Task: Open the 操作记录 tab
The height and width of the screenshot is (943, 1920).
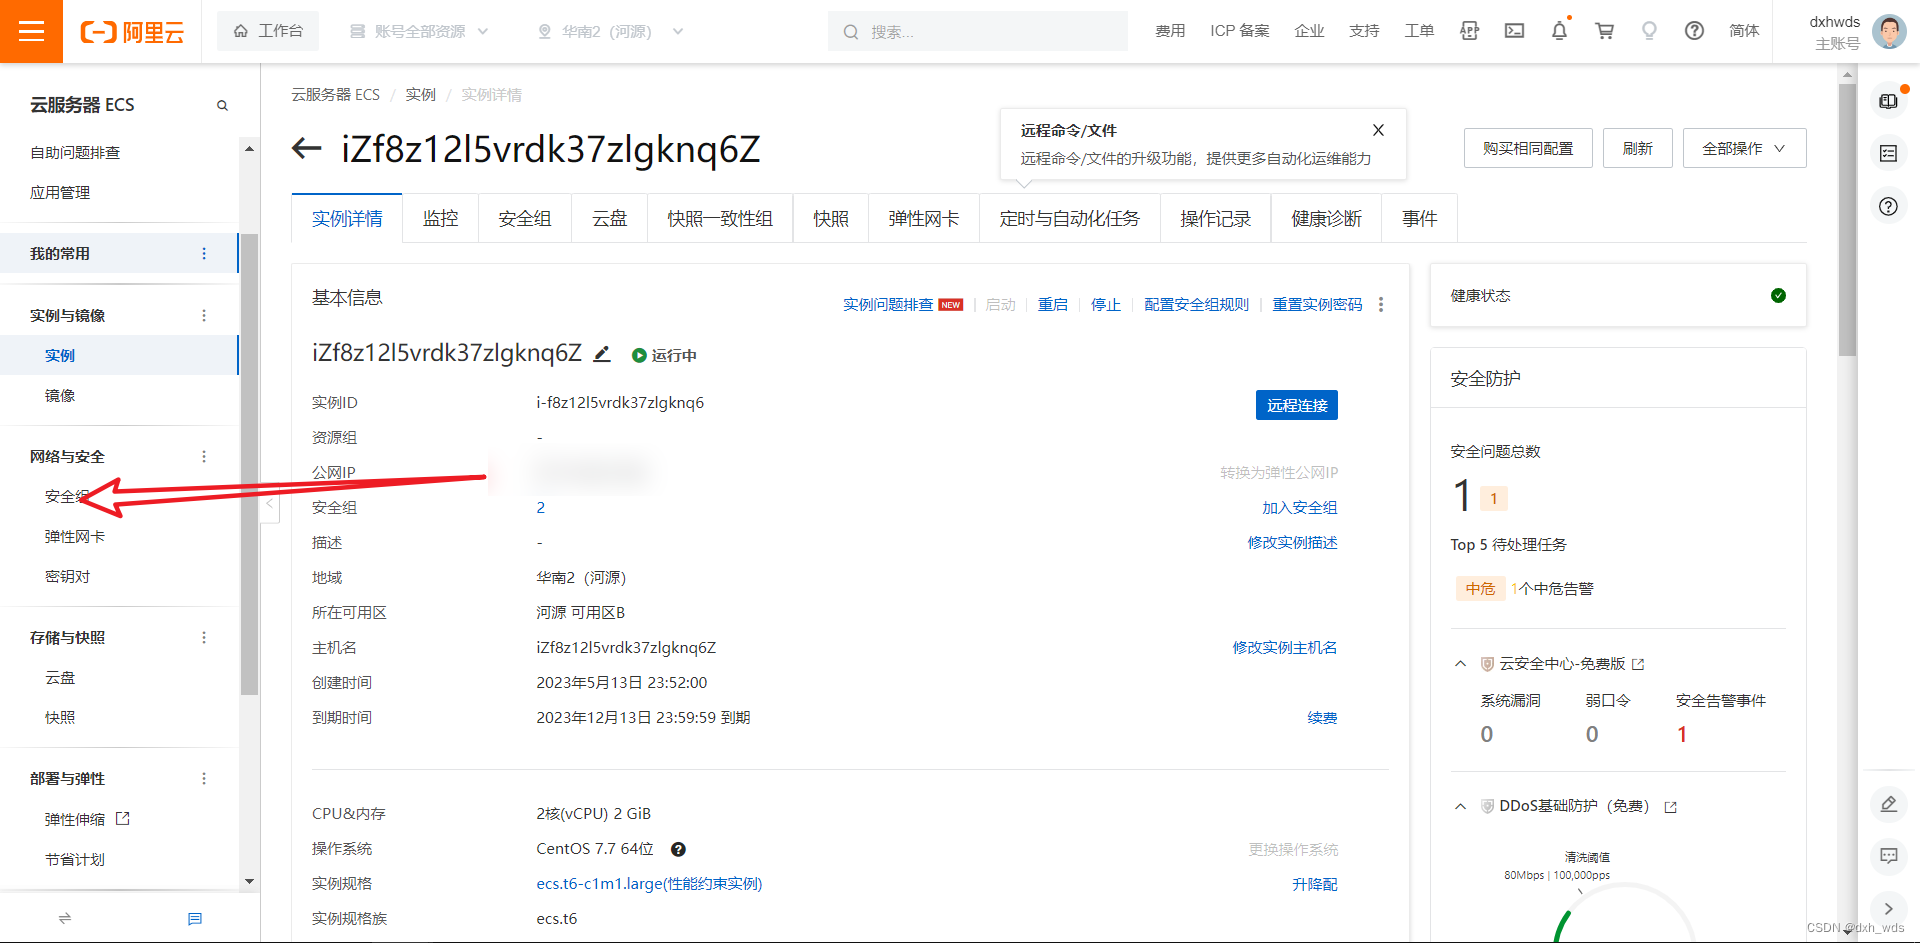Action: click(1215, 218)
